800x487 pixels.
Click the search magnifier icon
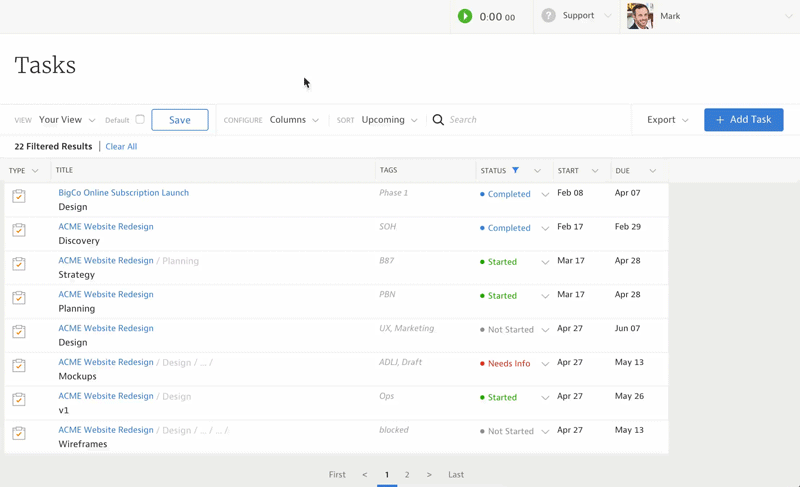(x=438, y=120)
